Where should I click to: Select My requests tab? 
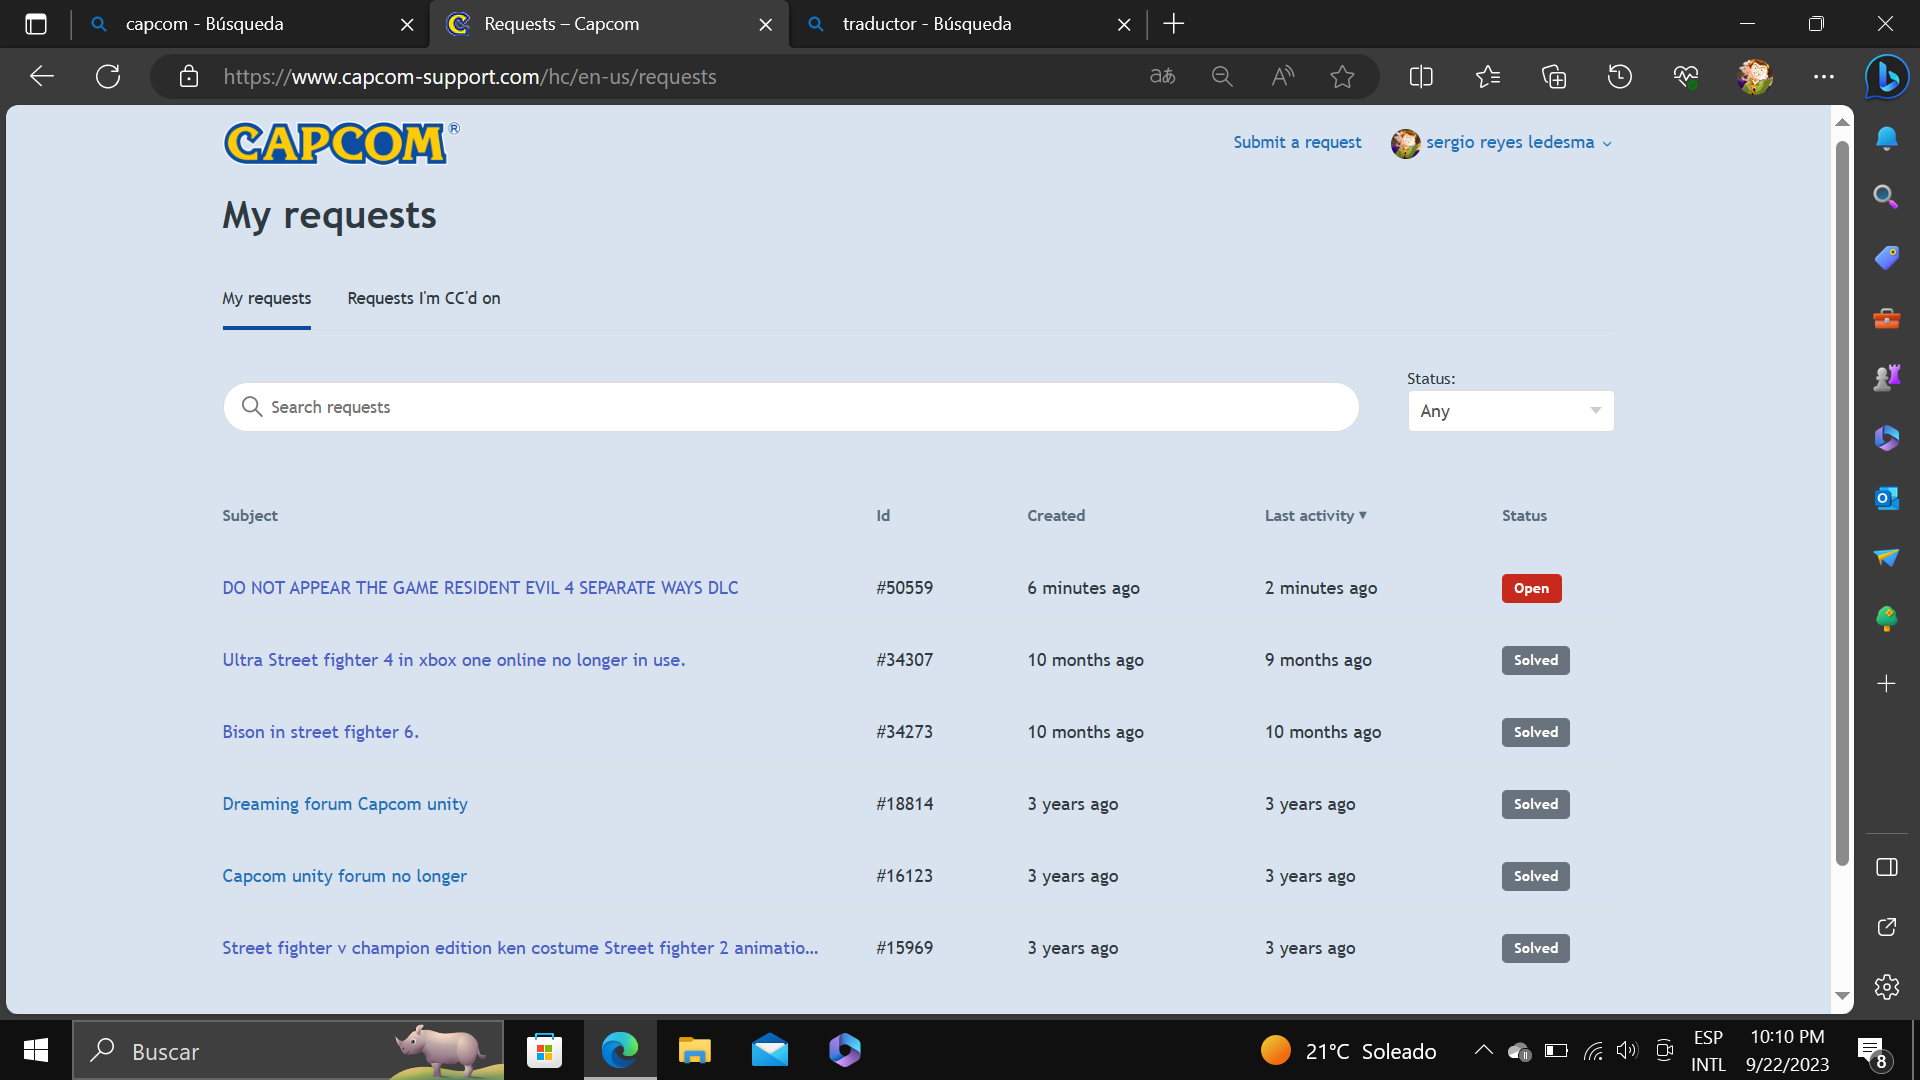pyautogui.click(x=266, y=298)
